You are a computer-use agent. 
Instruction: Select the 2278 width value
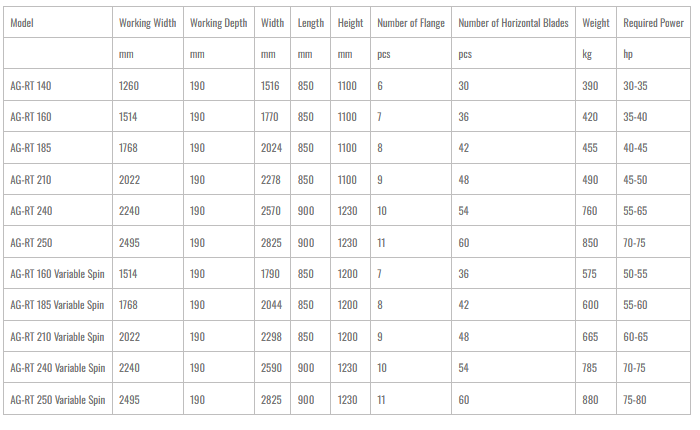click(271, 180)
